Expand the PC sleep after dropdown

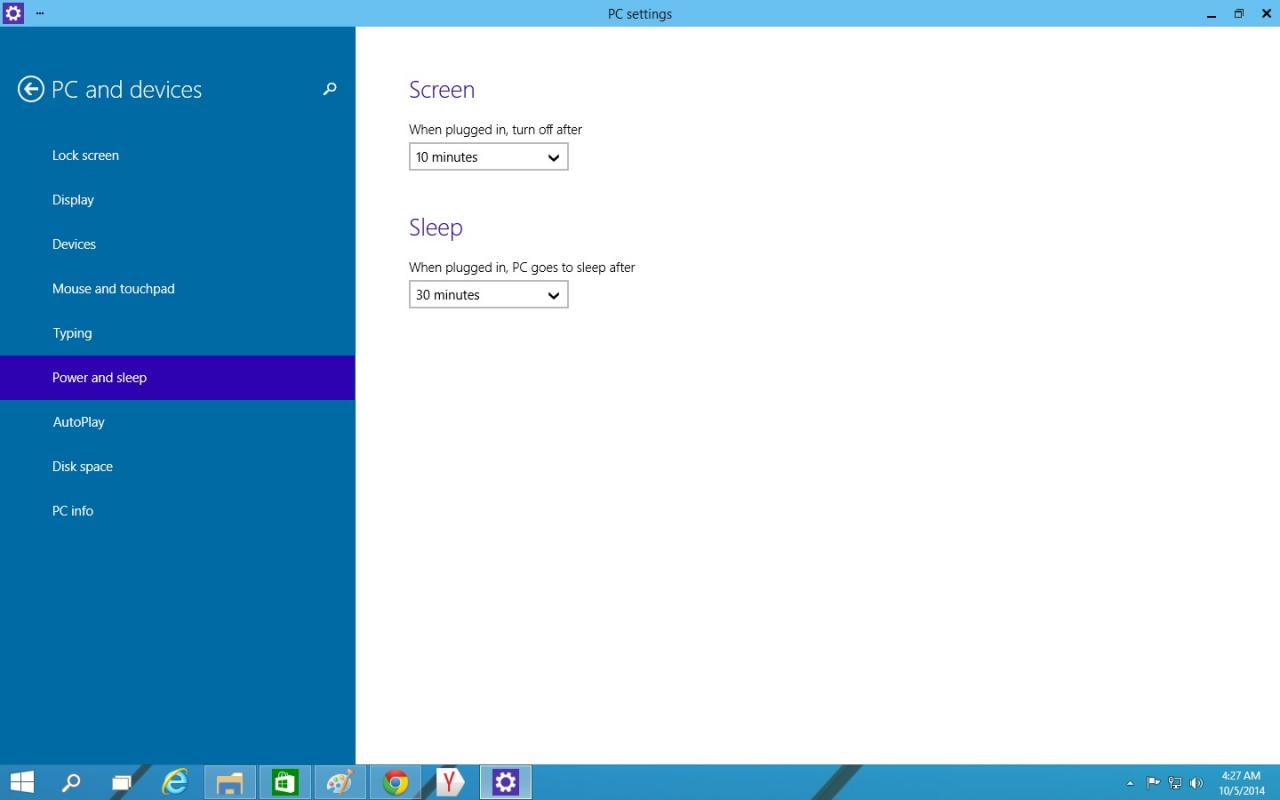pos(489,295)
